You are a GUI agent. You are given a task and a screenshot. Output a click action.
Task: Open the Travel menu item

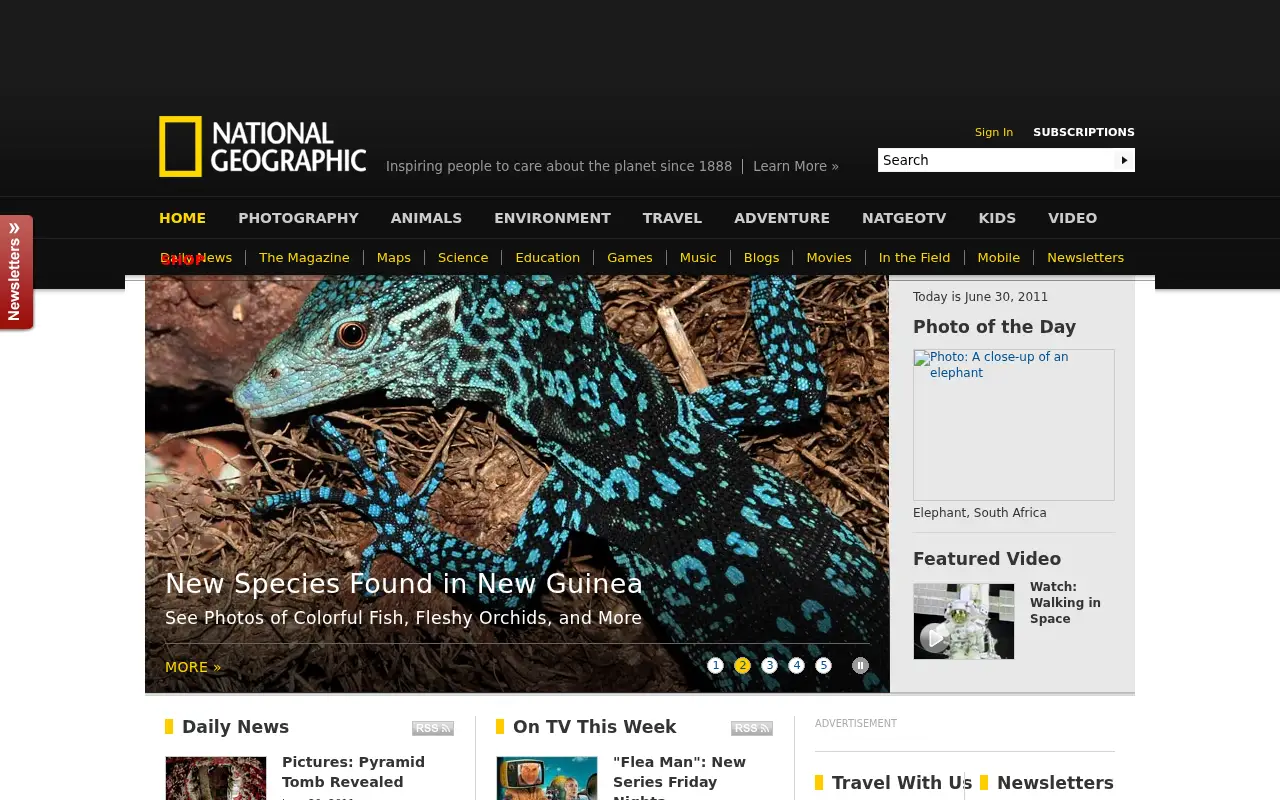click(672, 218)
